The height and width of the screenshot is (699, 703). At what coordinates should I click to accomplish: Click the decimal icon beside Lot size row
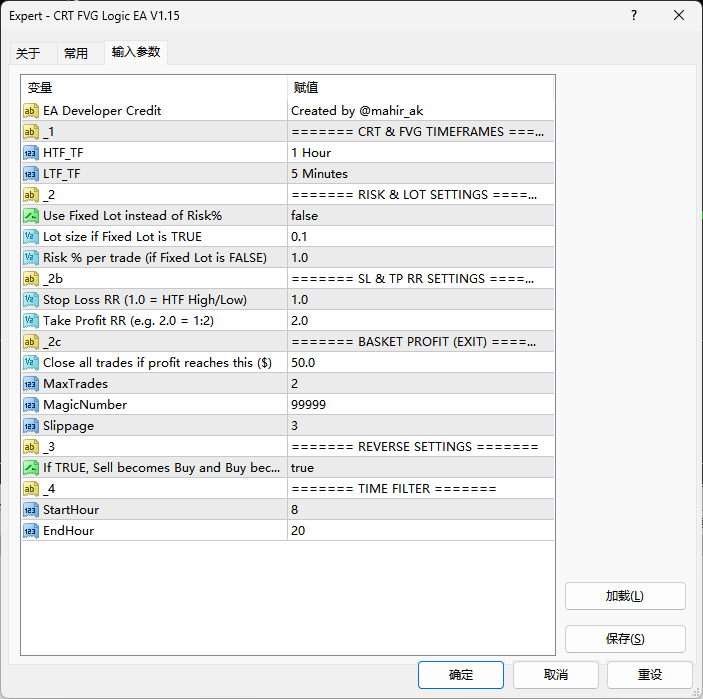click(31, 237)
